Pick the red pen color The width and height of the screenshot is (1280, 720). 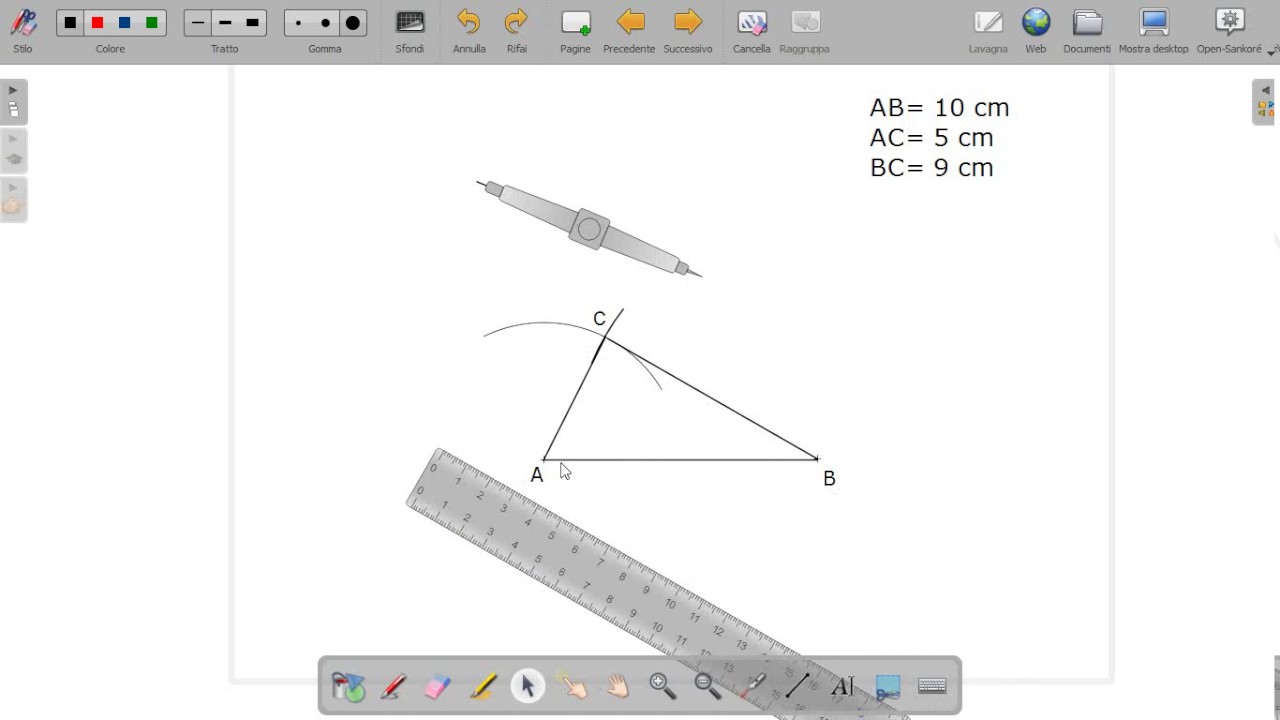pyautogui.click(x=97, y=23)
